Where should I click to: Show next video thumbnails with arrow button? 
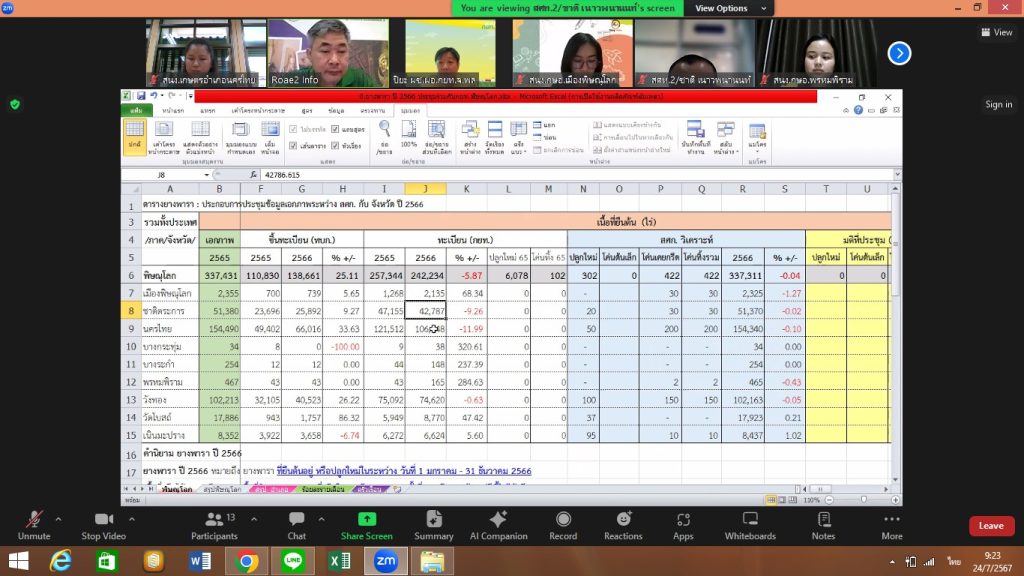coord(899,53)
